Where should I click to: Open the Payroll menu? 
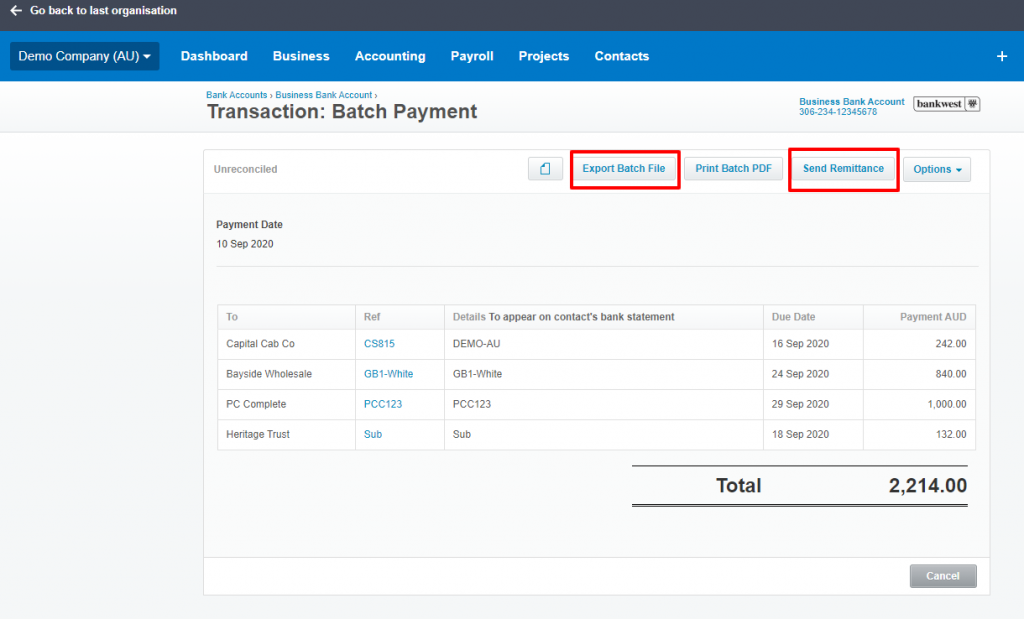tap(471, 56)
